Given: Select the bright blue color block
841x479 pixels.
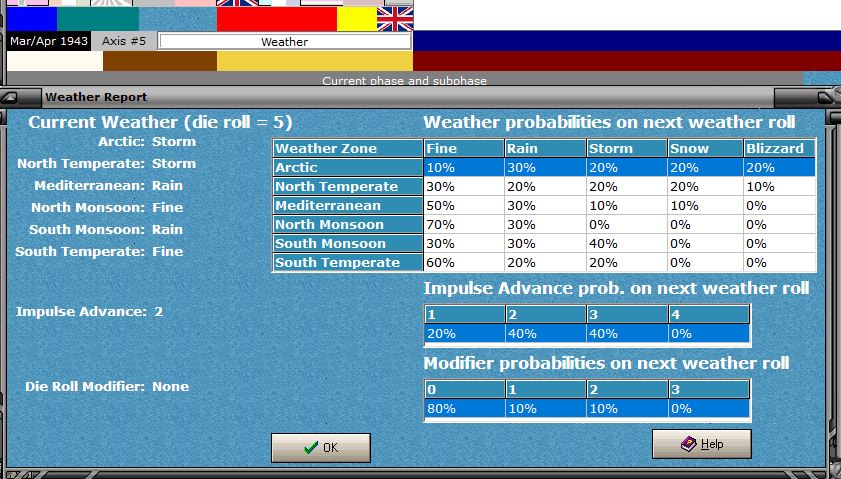Looking at the screenshot, I should click(32, 19).
